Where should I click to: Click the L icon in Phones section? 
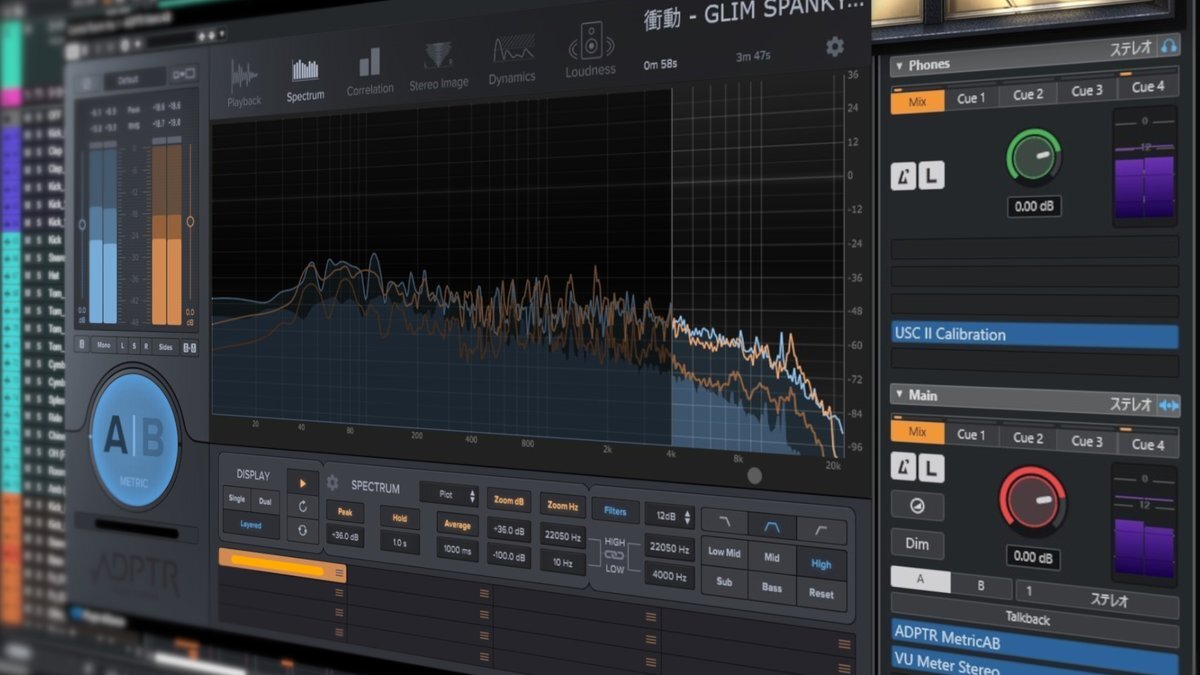(931, 177)
